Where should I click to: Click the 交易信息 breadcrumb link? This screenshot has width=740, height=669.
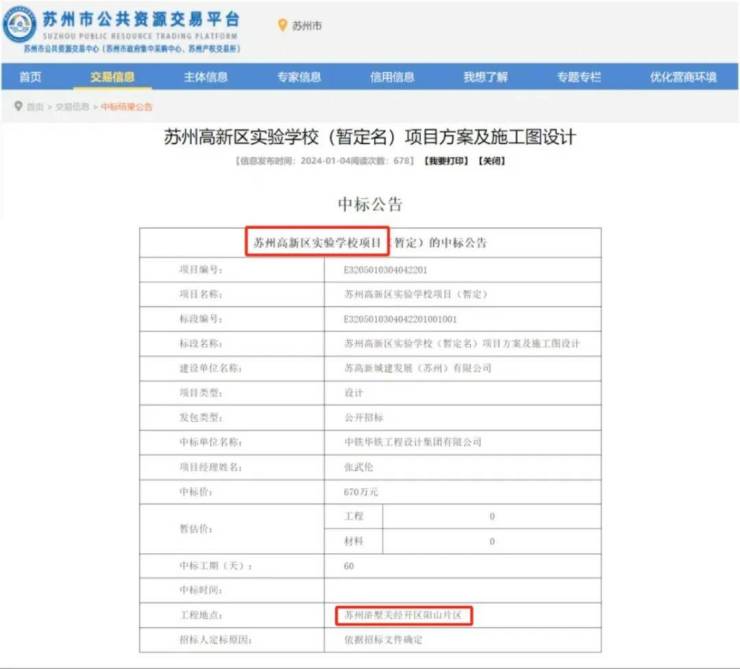[x=72, y=107]
